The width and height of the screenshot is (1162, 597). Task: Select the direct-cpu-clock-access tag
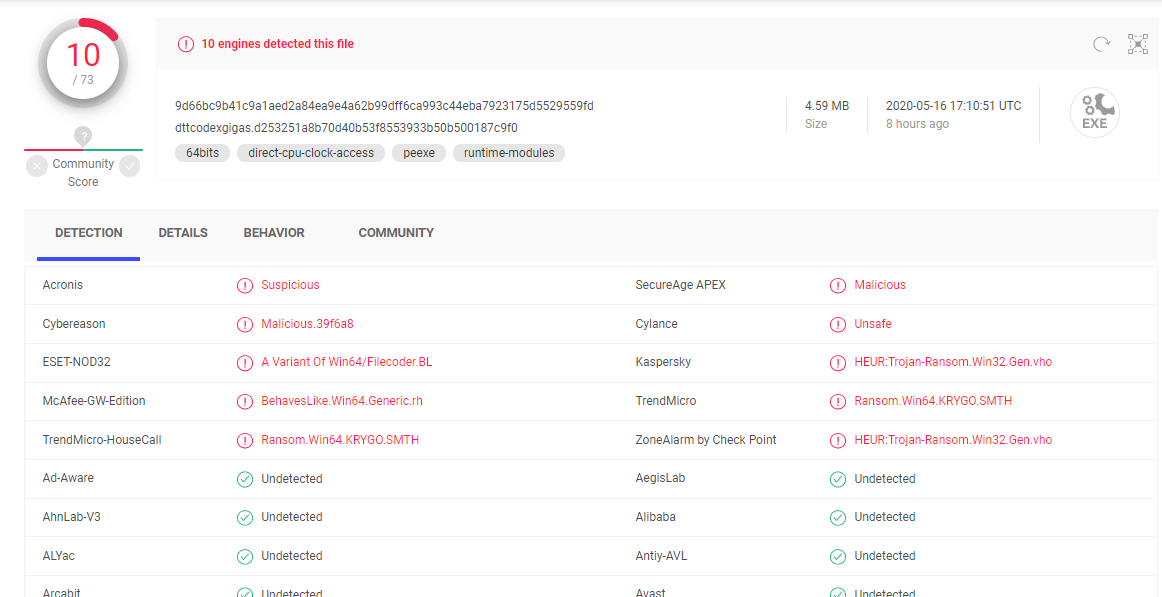[x=311, y=153]
